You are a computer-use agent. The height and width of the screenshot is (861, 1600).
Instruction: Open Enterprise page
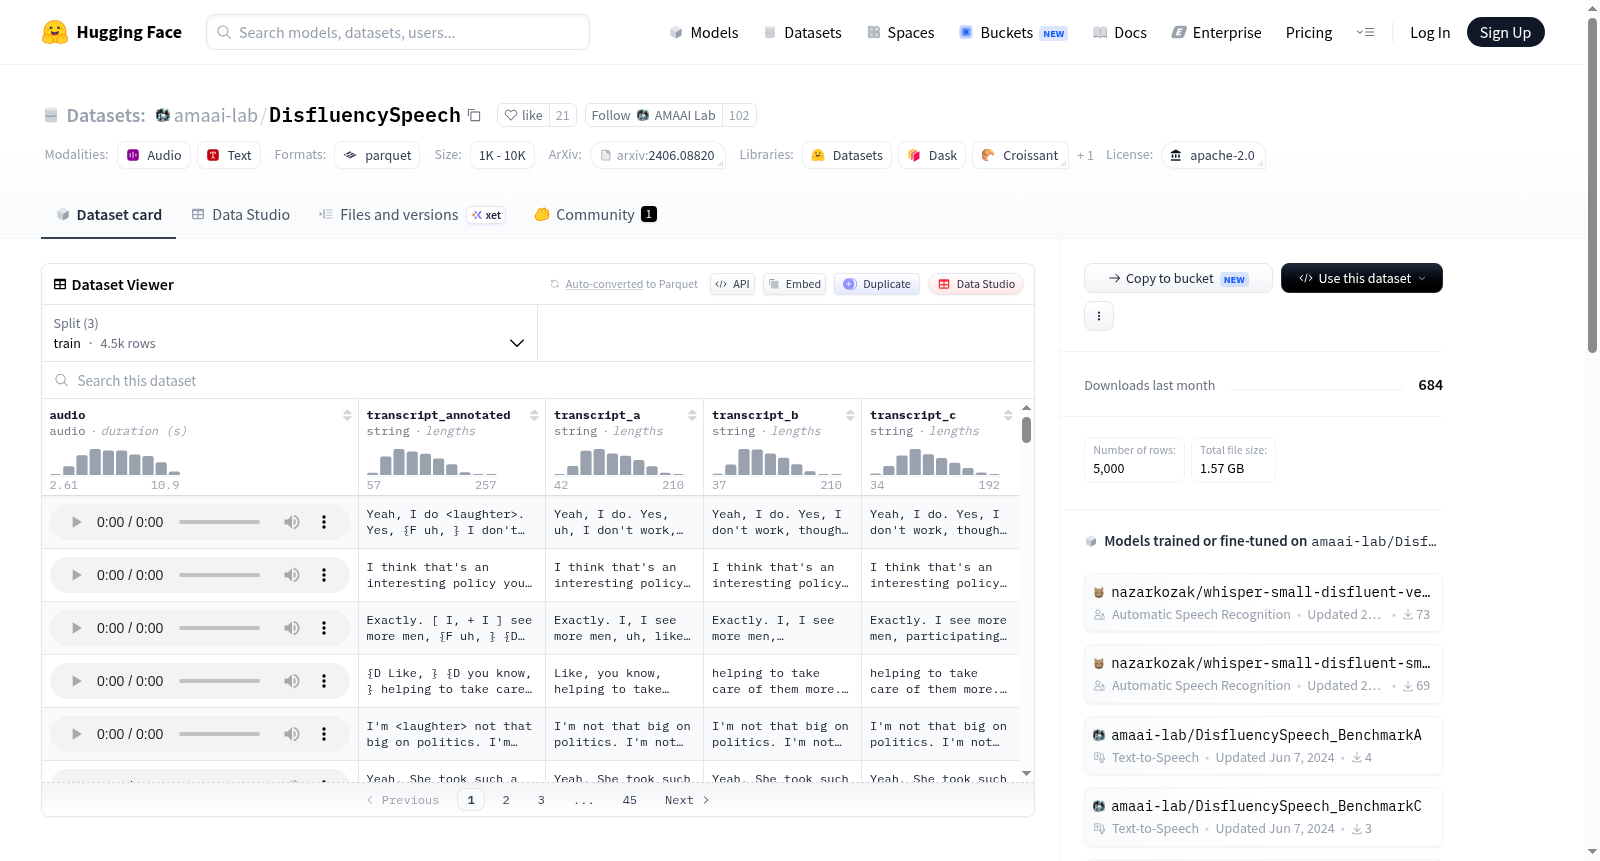[1216, 32]
